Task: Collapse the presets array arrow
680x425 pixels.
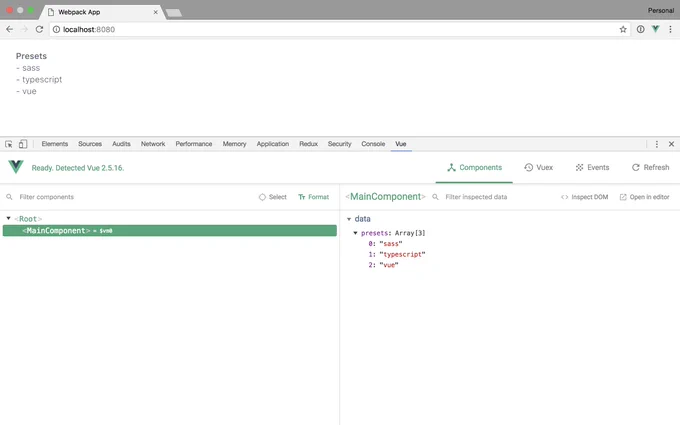Action: pos(356,233)
